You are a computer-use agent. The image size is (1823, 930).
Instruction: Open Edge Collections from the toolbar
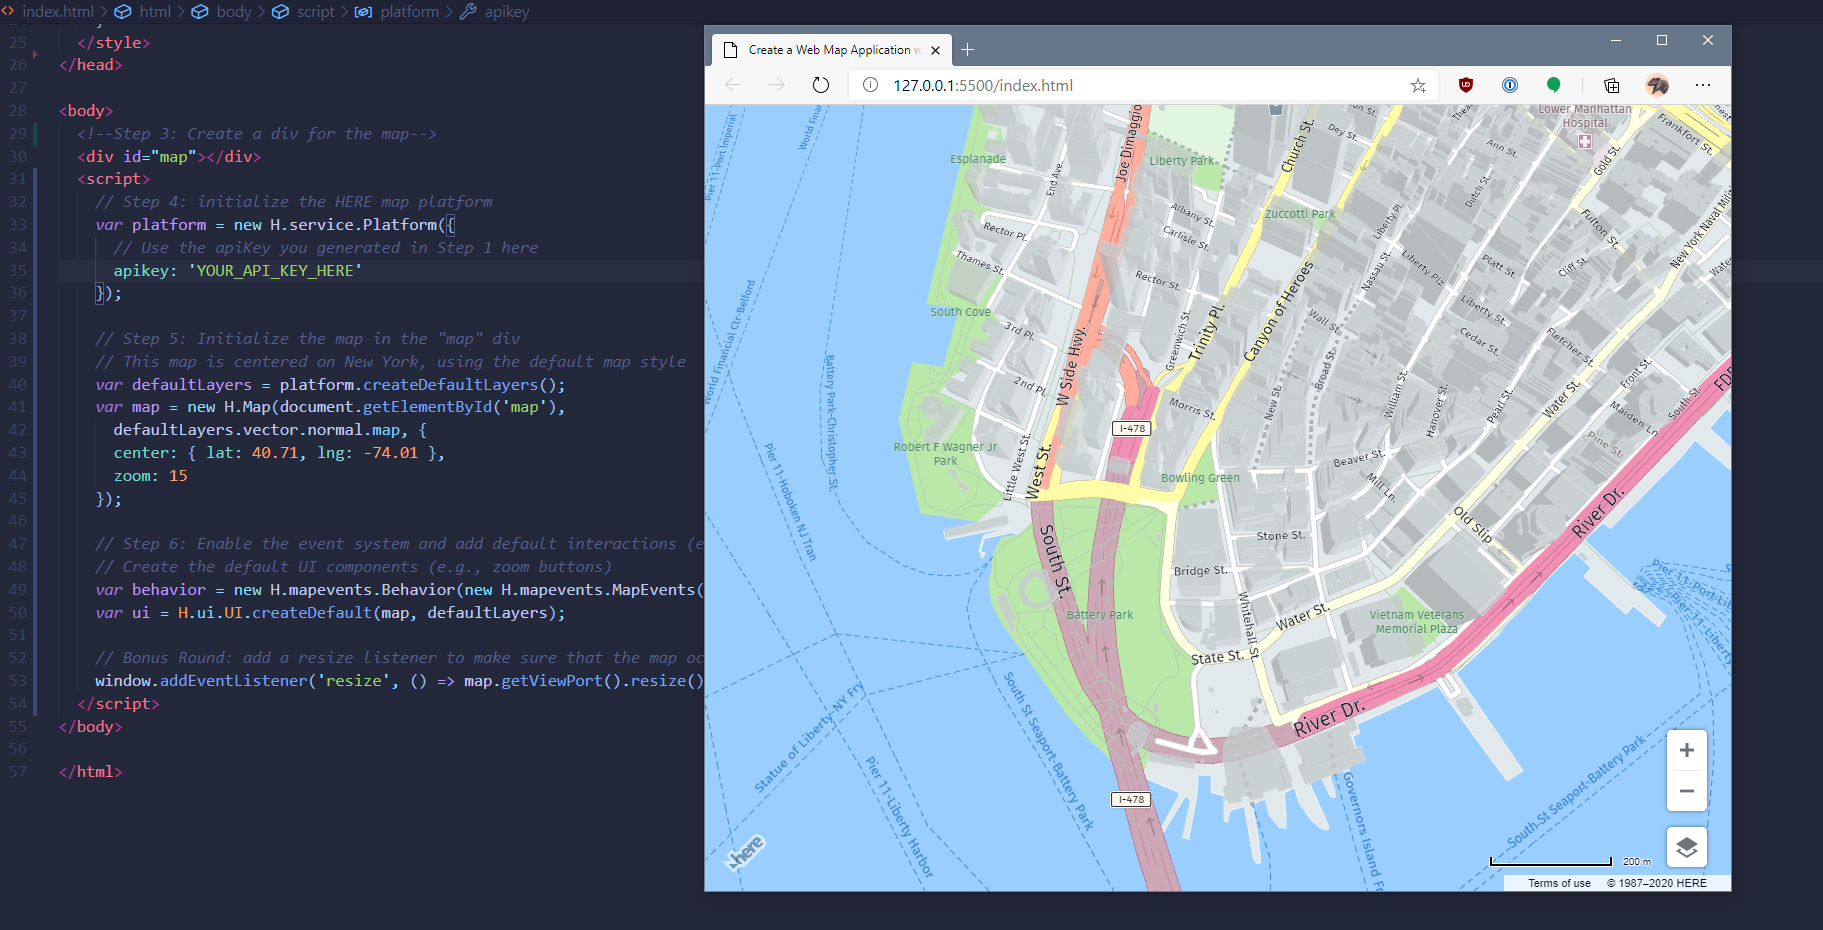coord(1611,85)
